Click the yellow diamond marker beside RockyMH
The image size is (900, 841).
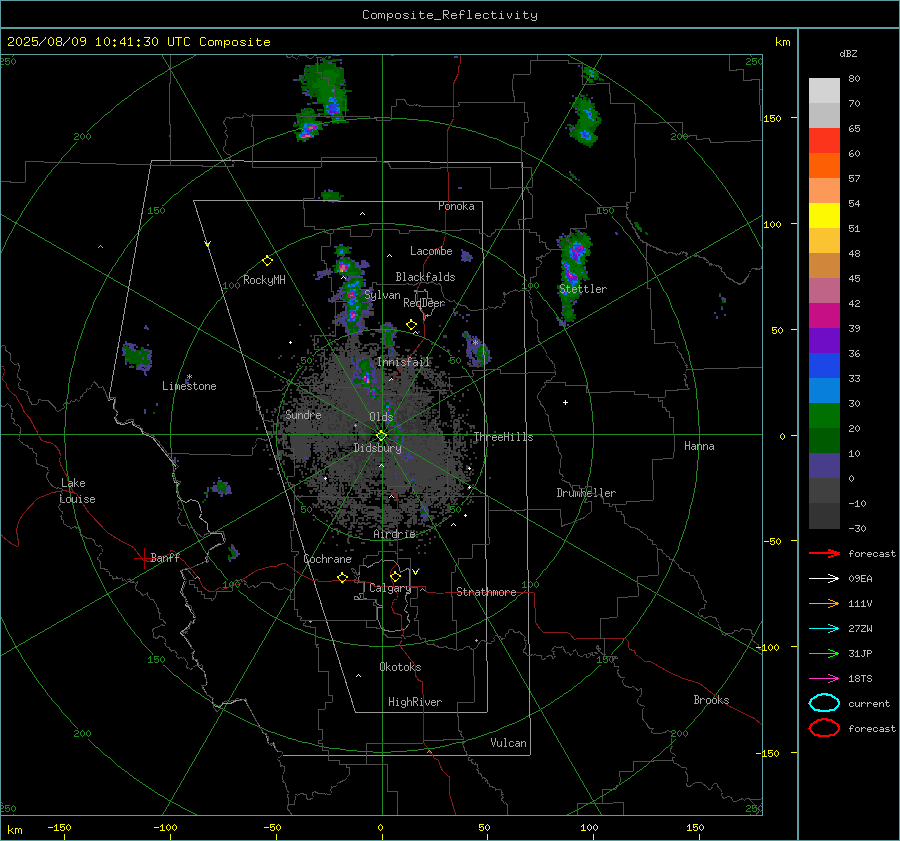pos(267,261)
